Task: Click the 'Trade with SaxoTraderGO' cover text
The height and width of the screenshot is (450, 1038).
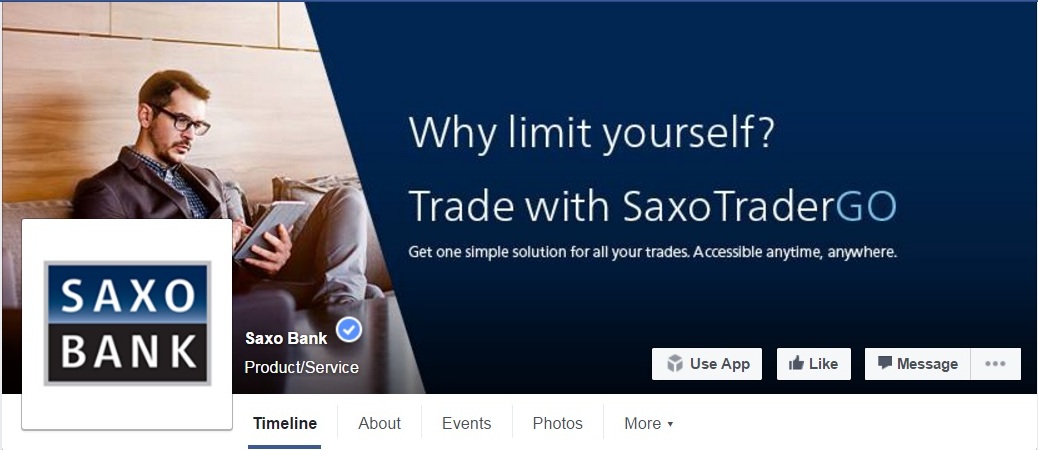Action: coord(652,205)
